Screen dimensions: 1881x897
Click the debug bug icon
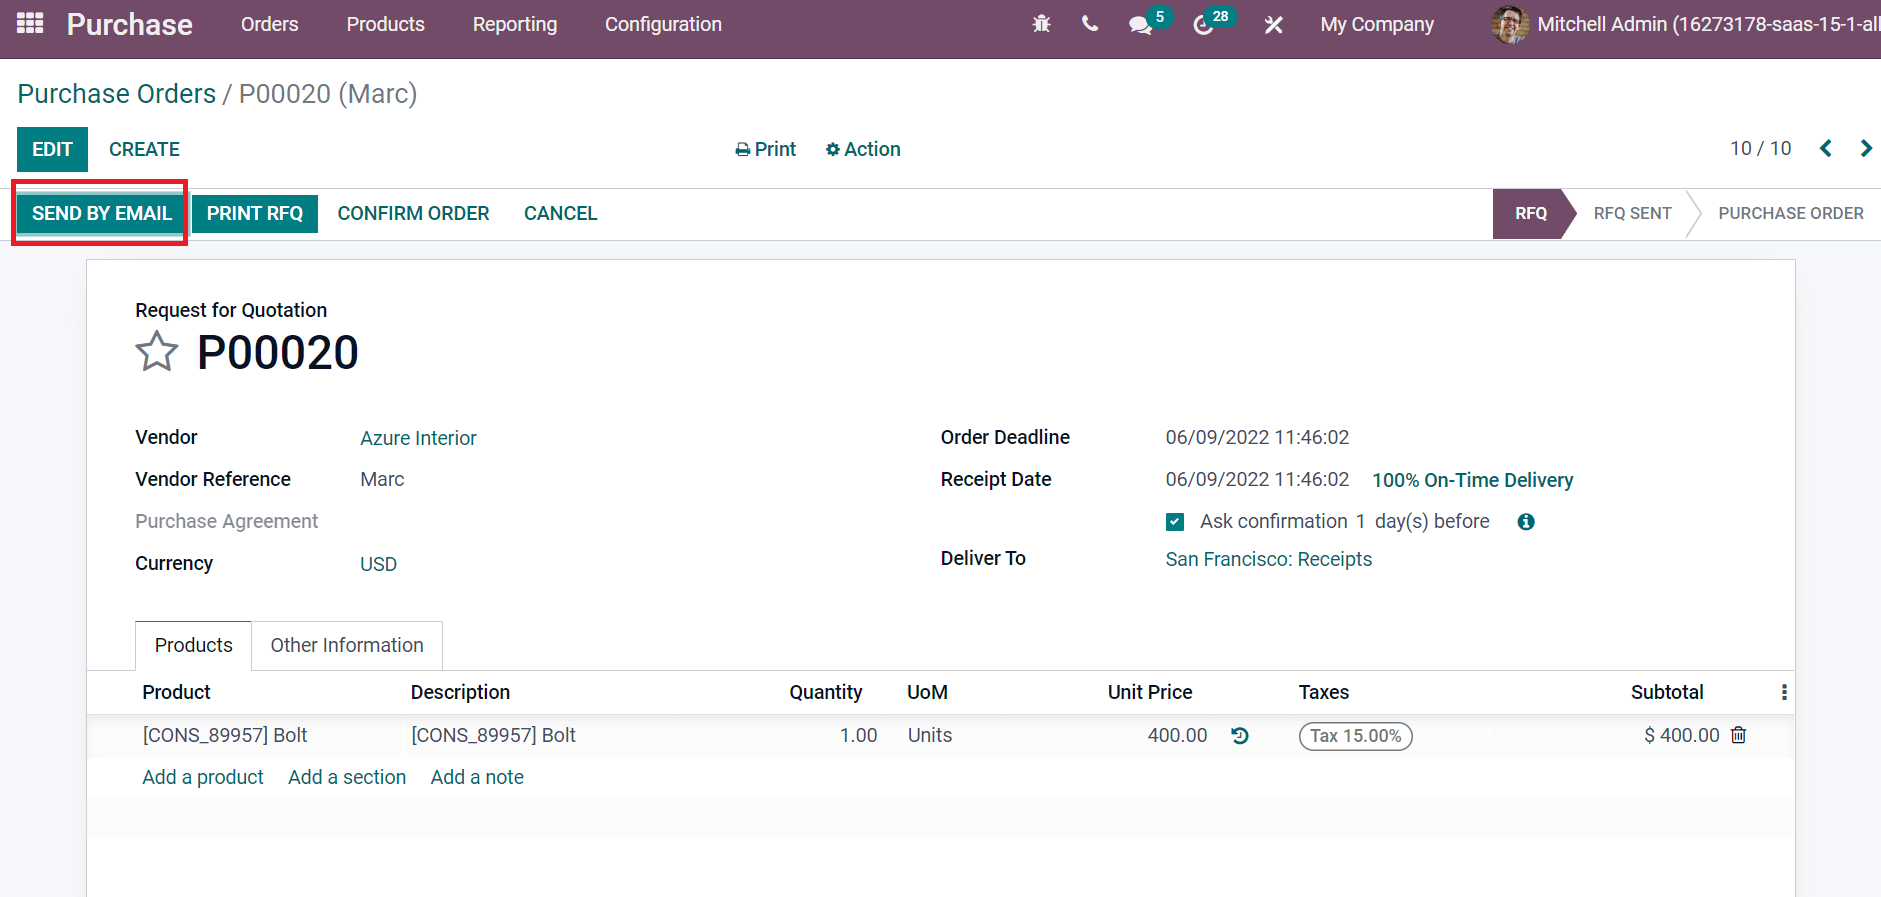(1041, 24)
